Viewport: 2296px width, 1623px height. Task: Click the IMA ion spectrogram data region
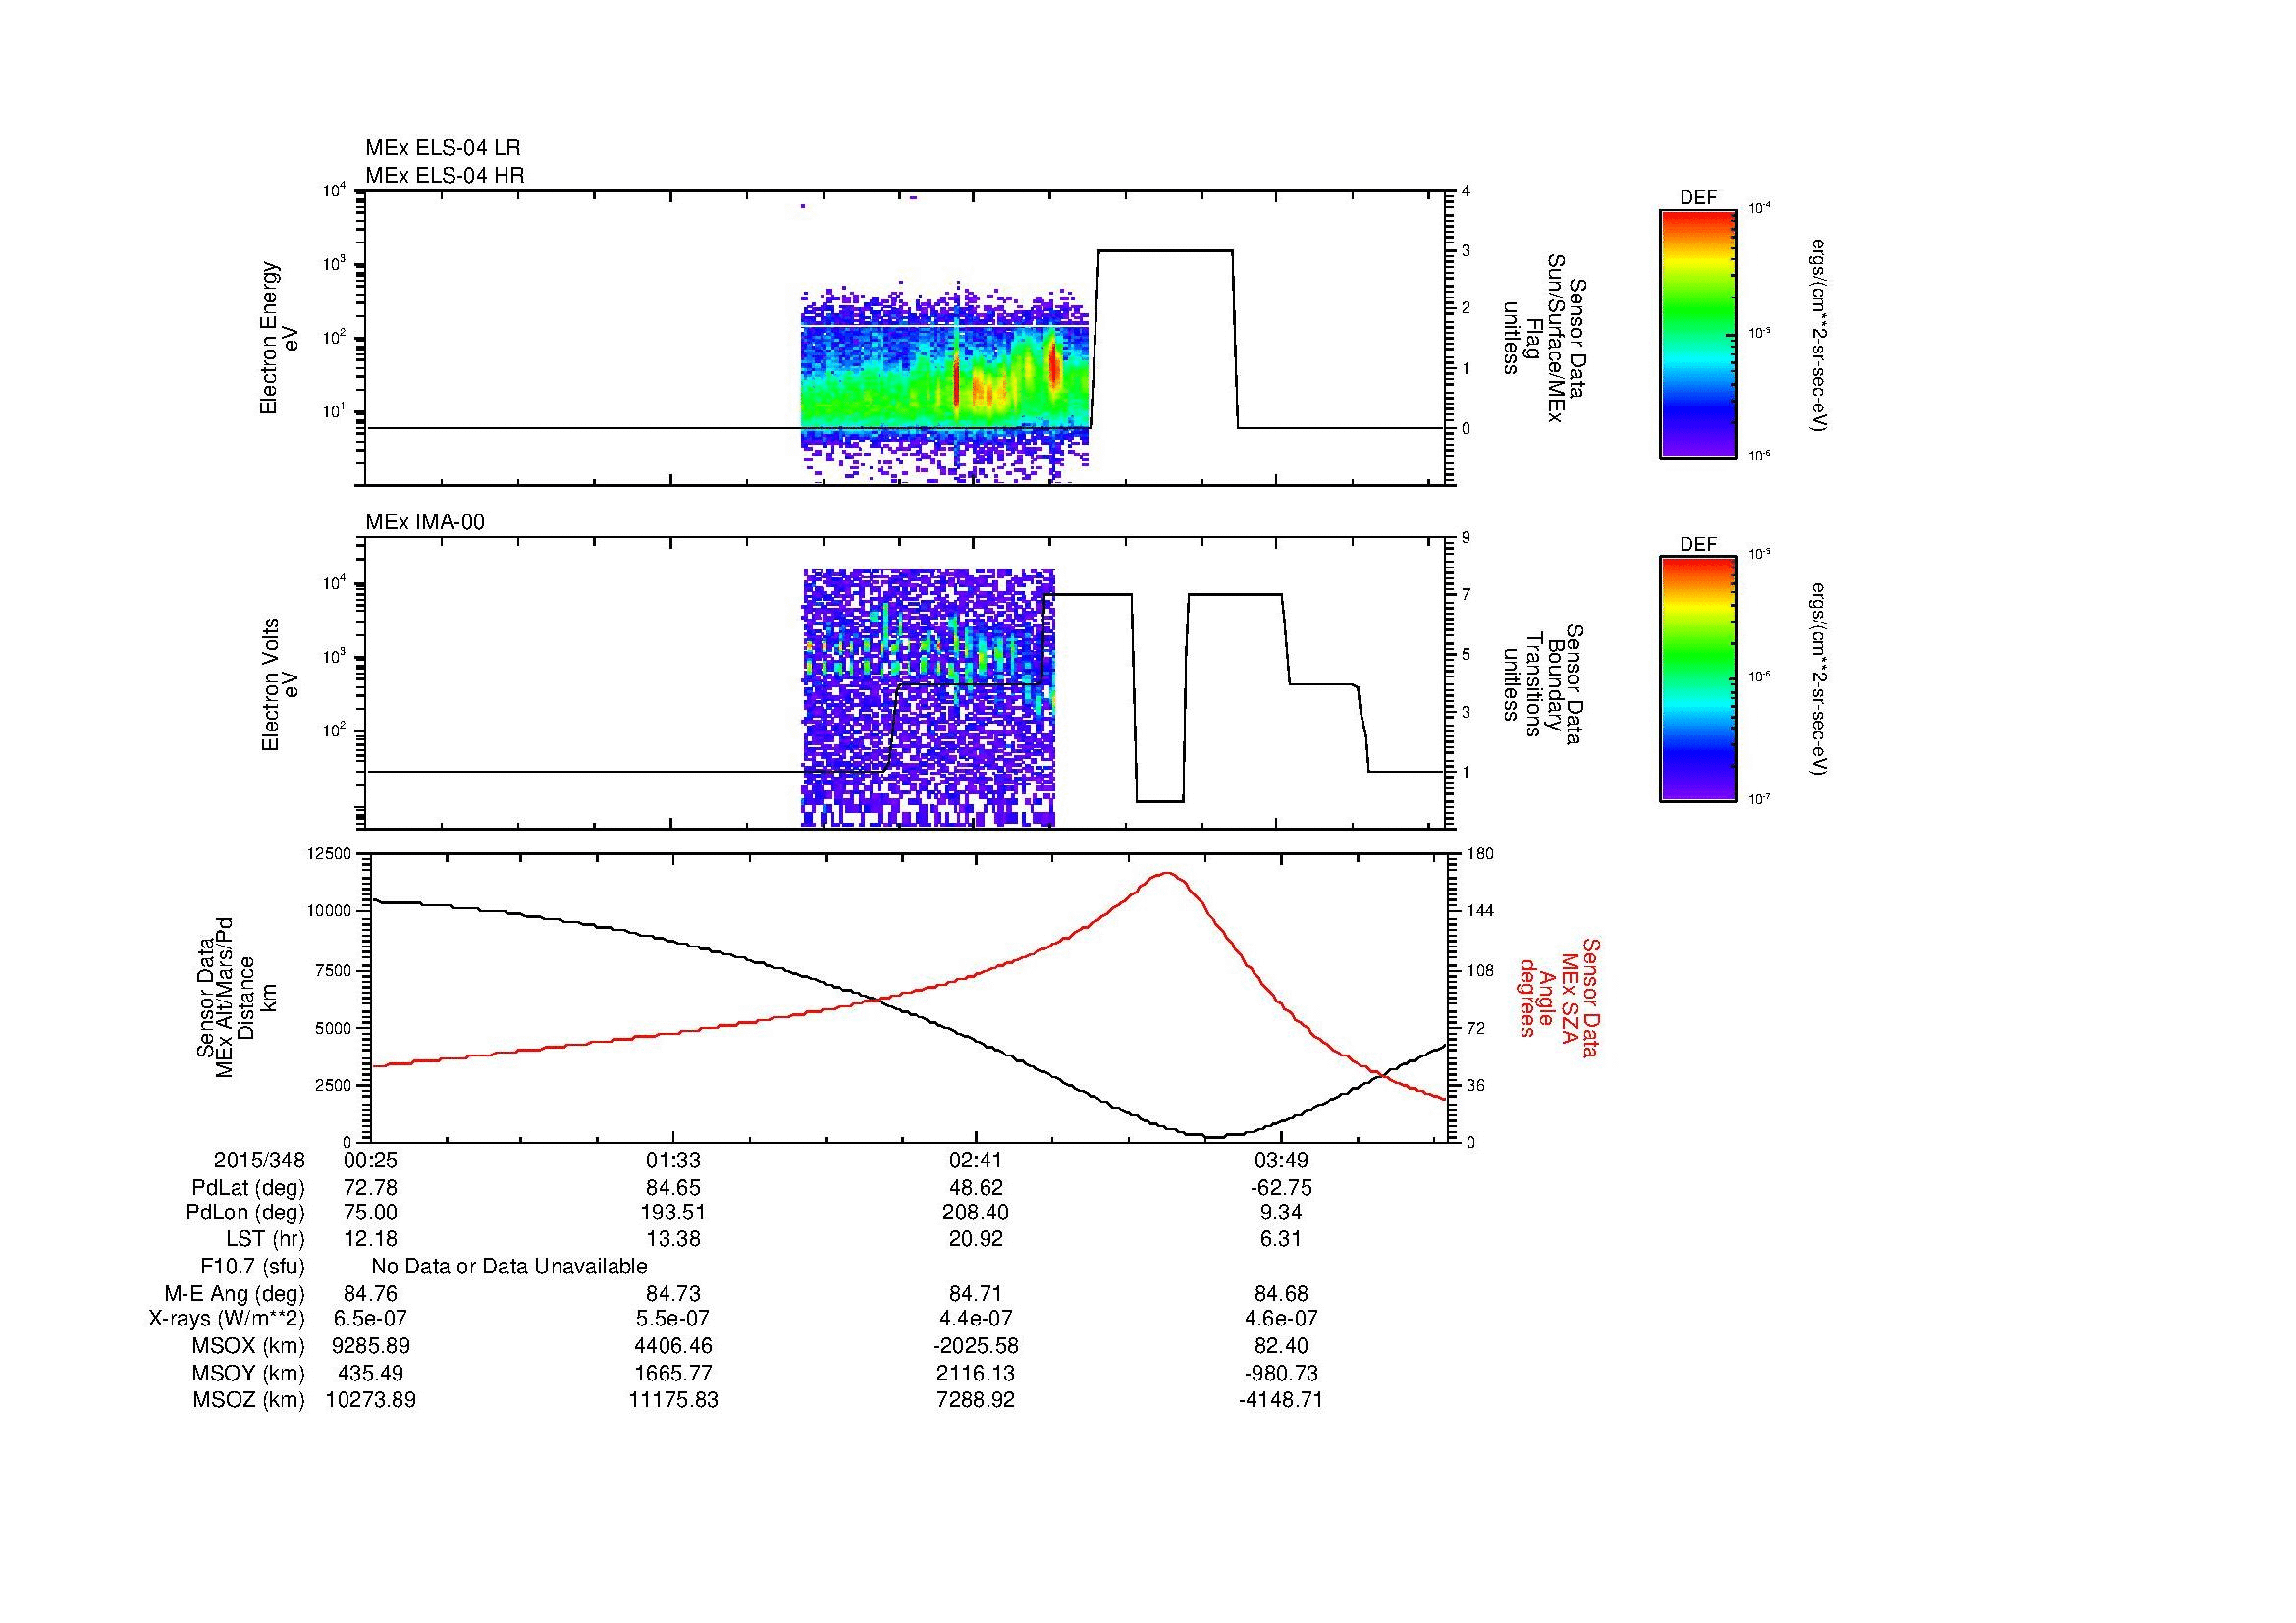(928, 698)
